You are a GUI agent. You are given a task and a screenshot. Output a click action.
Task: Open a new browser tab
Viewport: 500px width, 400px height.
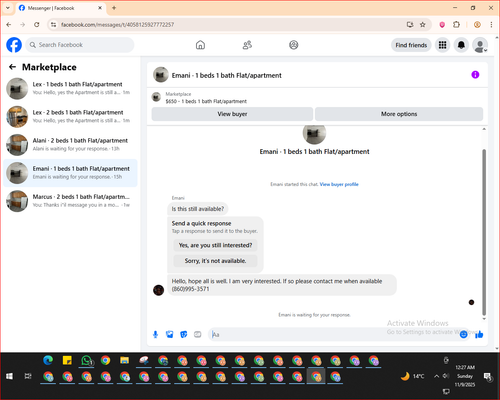tap(114, 8)
